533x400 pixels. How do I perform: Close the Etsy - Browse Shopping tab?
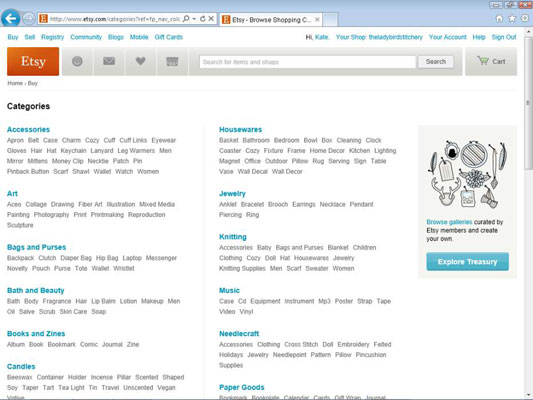pyautogui.click(x=317, y=20)
